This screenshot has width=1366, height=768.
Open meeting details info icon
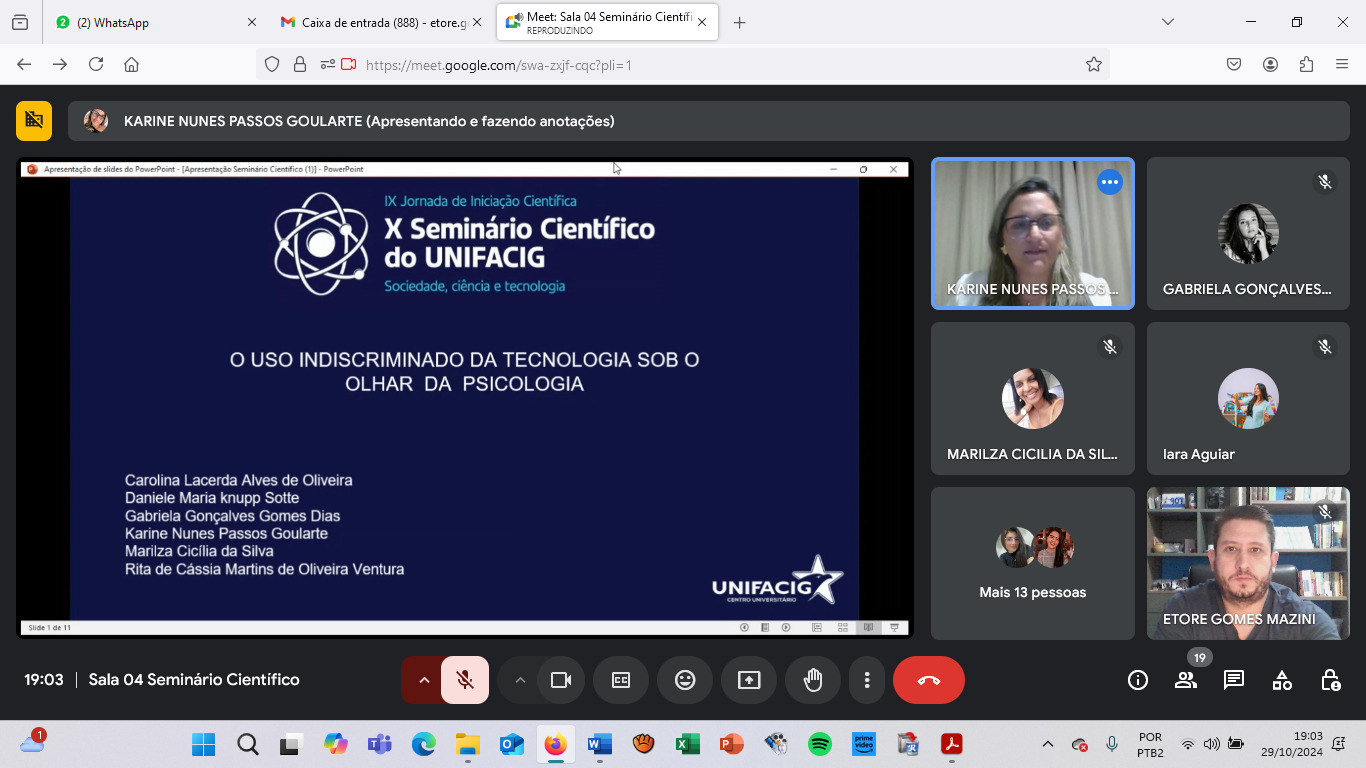tap(1138, 680)
